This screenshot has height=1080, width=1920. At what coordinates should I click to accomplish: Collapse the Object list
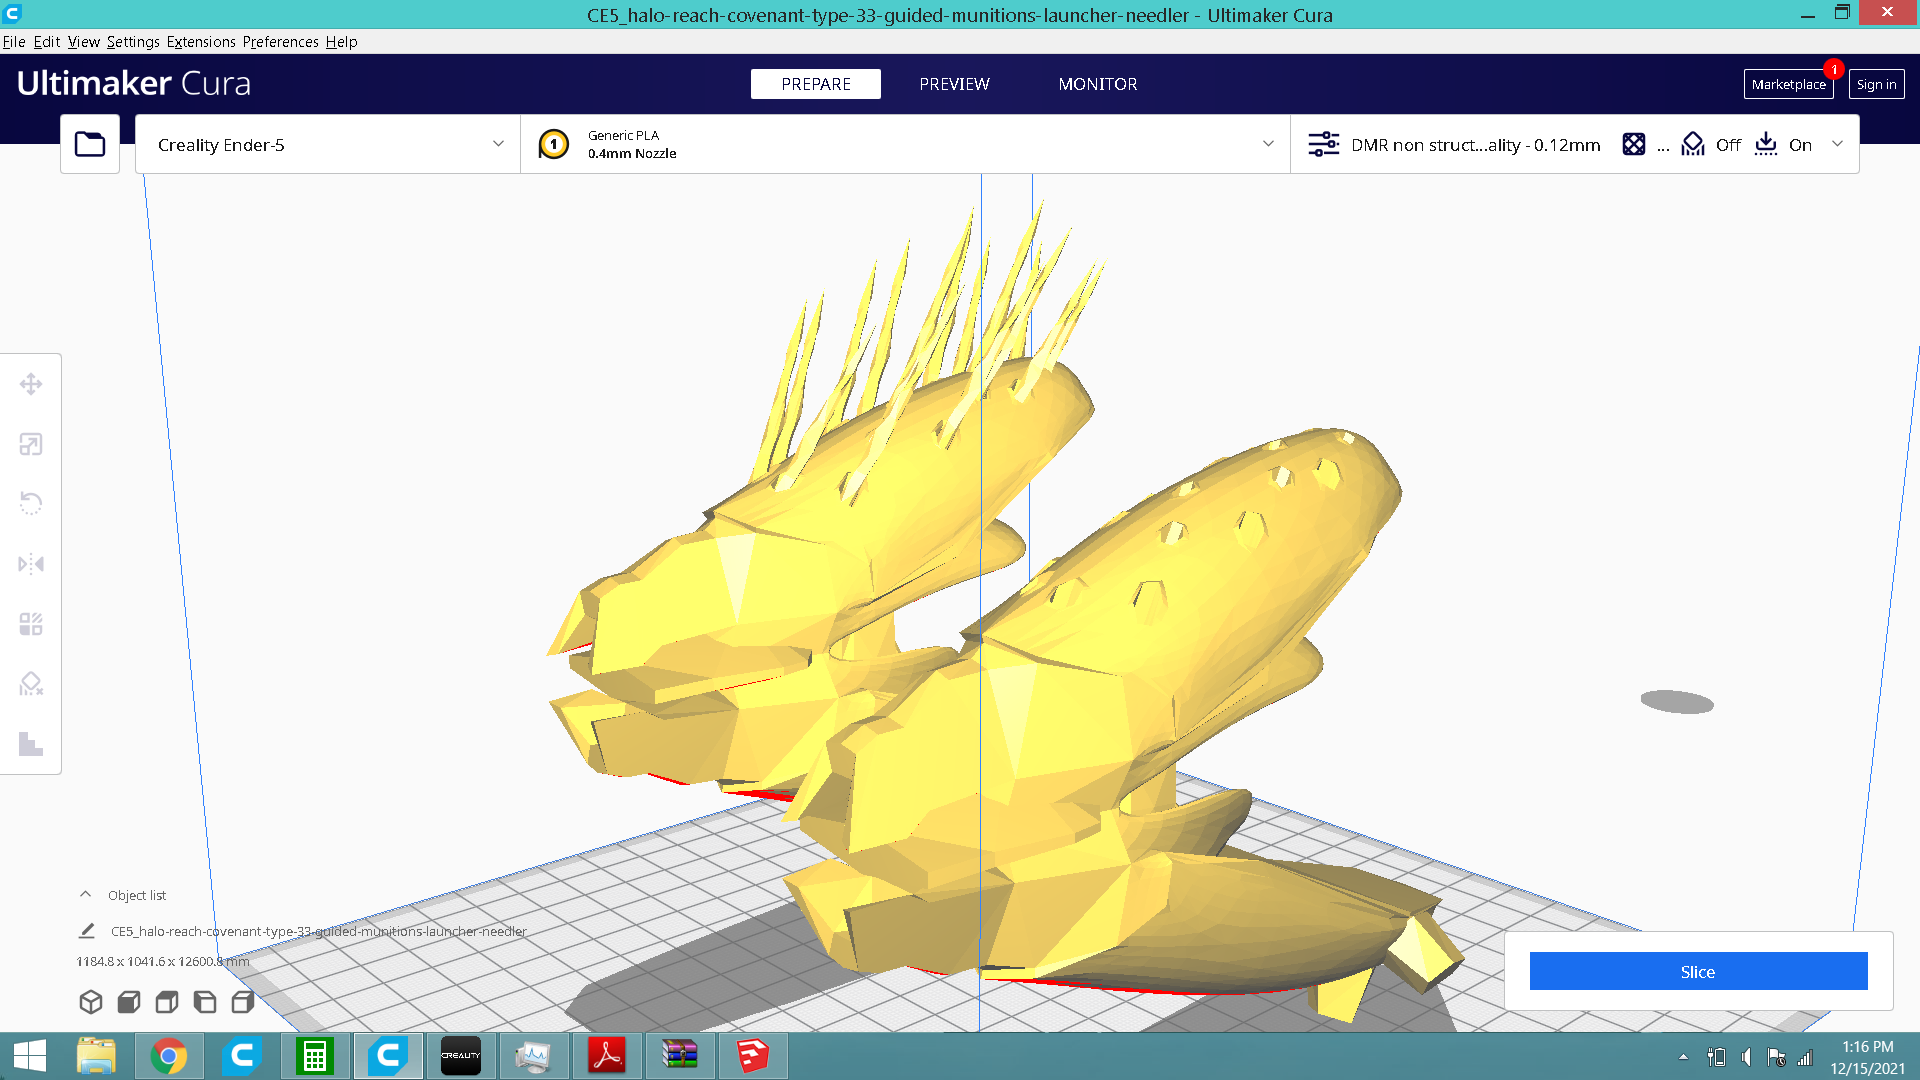tap(86, 895)
